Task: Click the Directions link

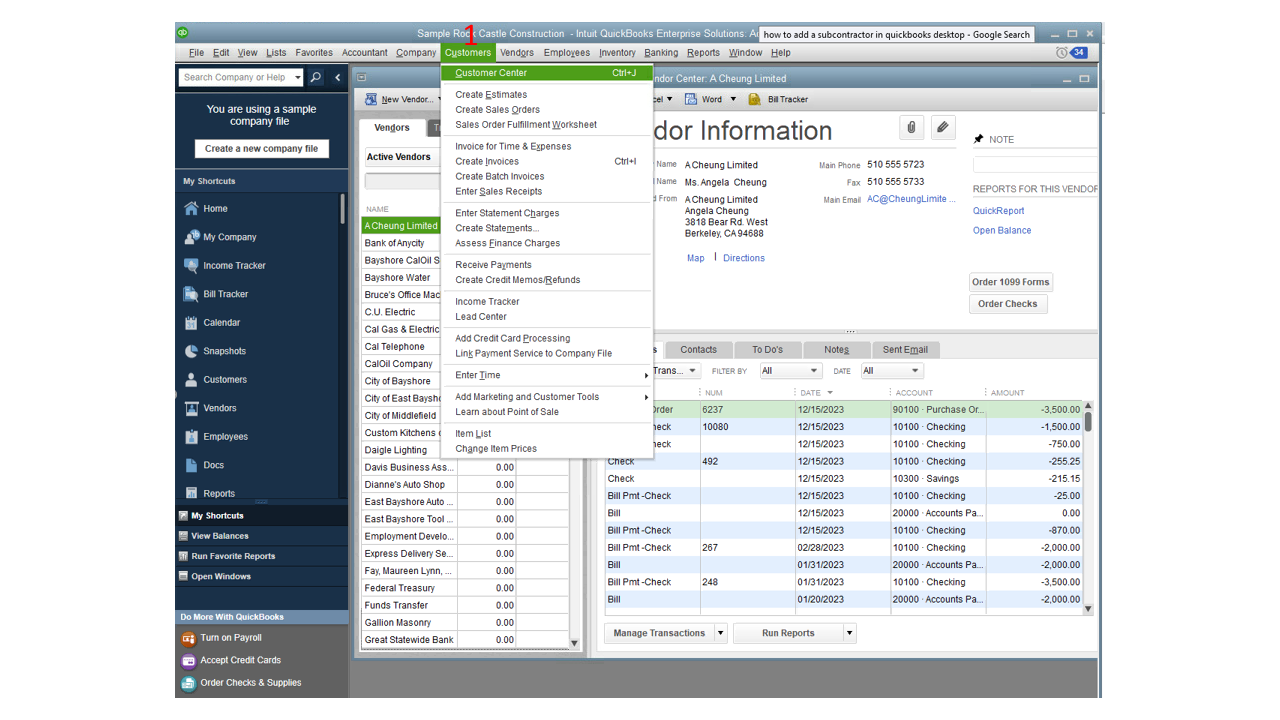Action: point(744,258)
